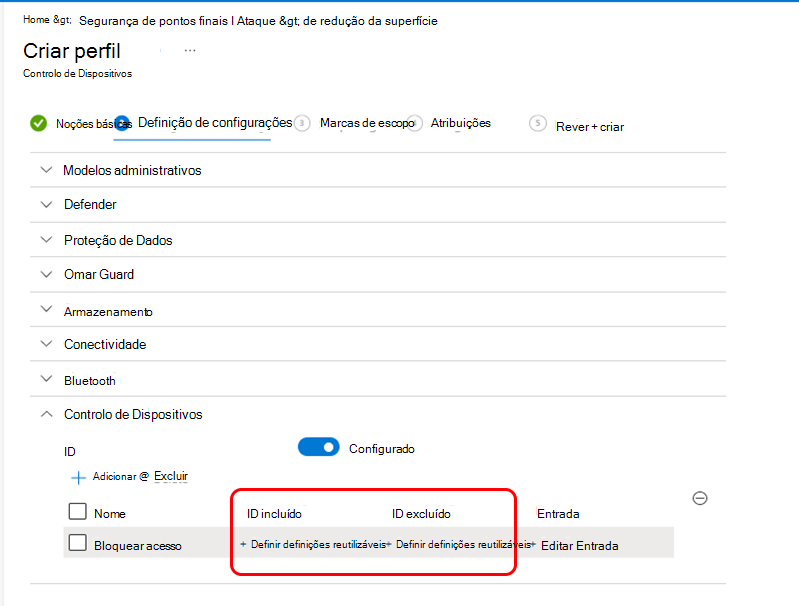Click the ID excluído column header
799x606 pixels.
421,514
